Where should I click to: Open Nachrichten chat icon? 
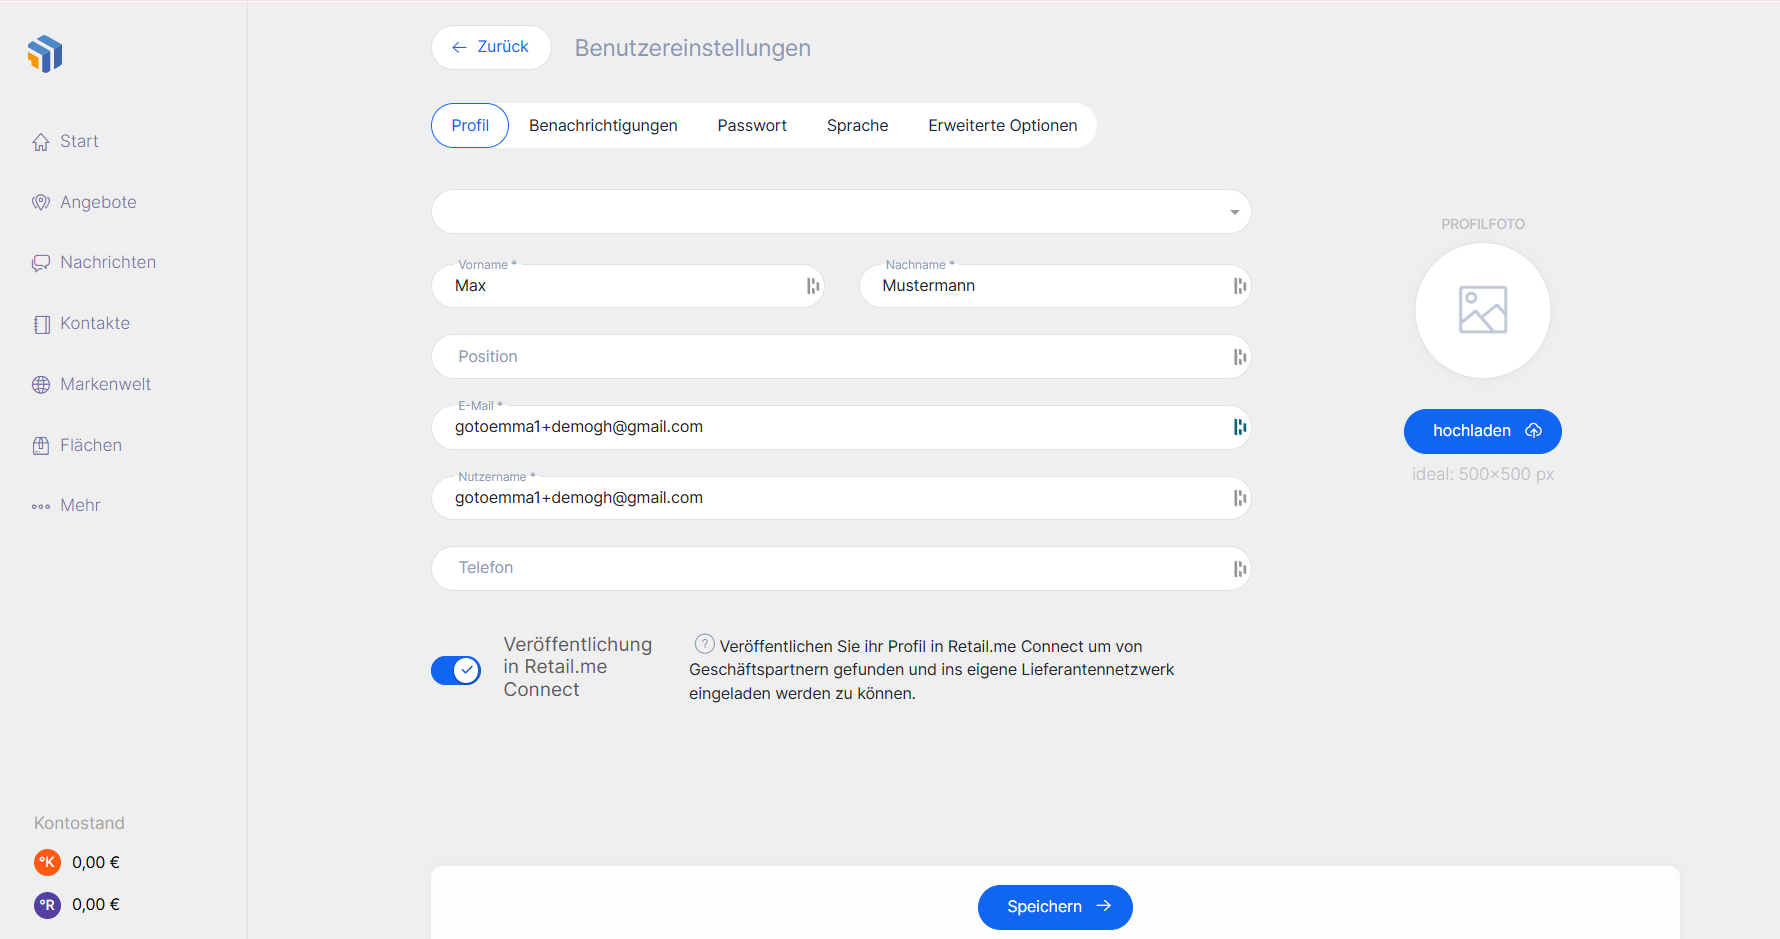41,263
